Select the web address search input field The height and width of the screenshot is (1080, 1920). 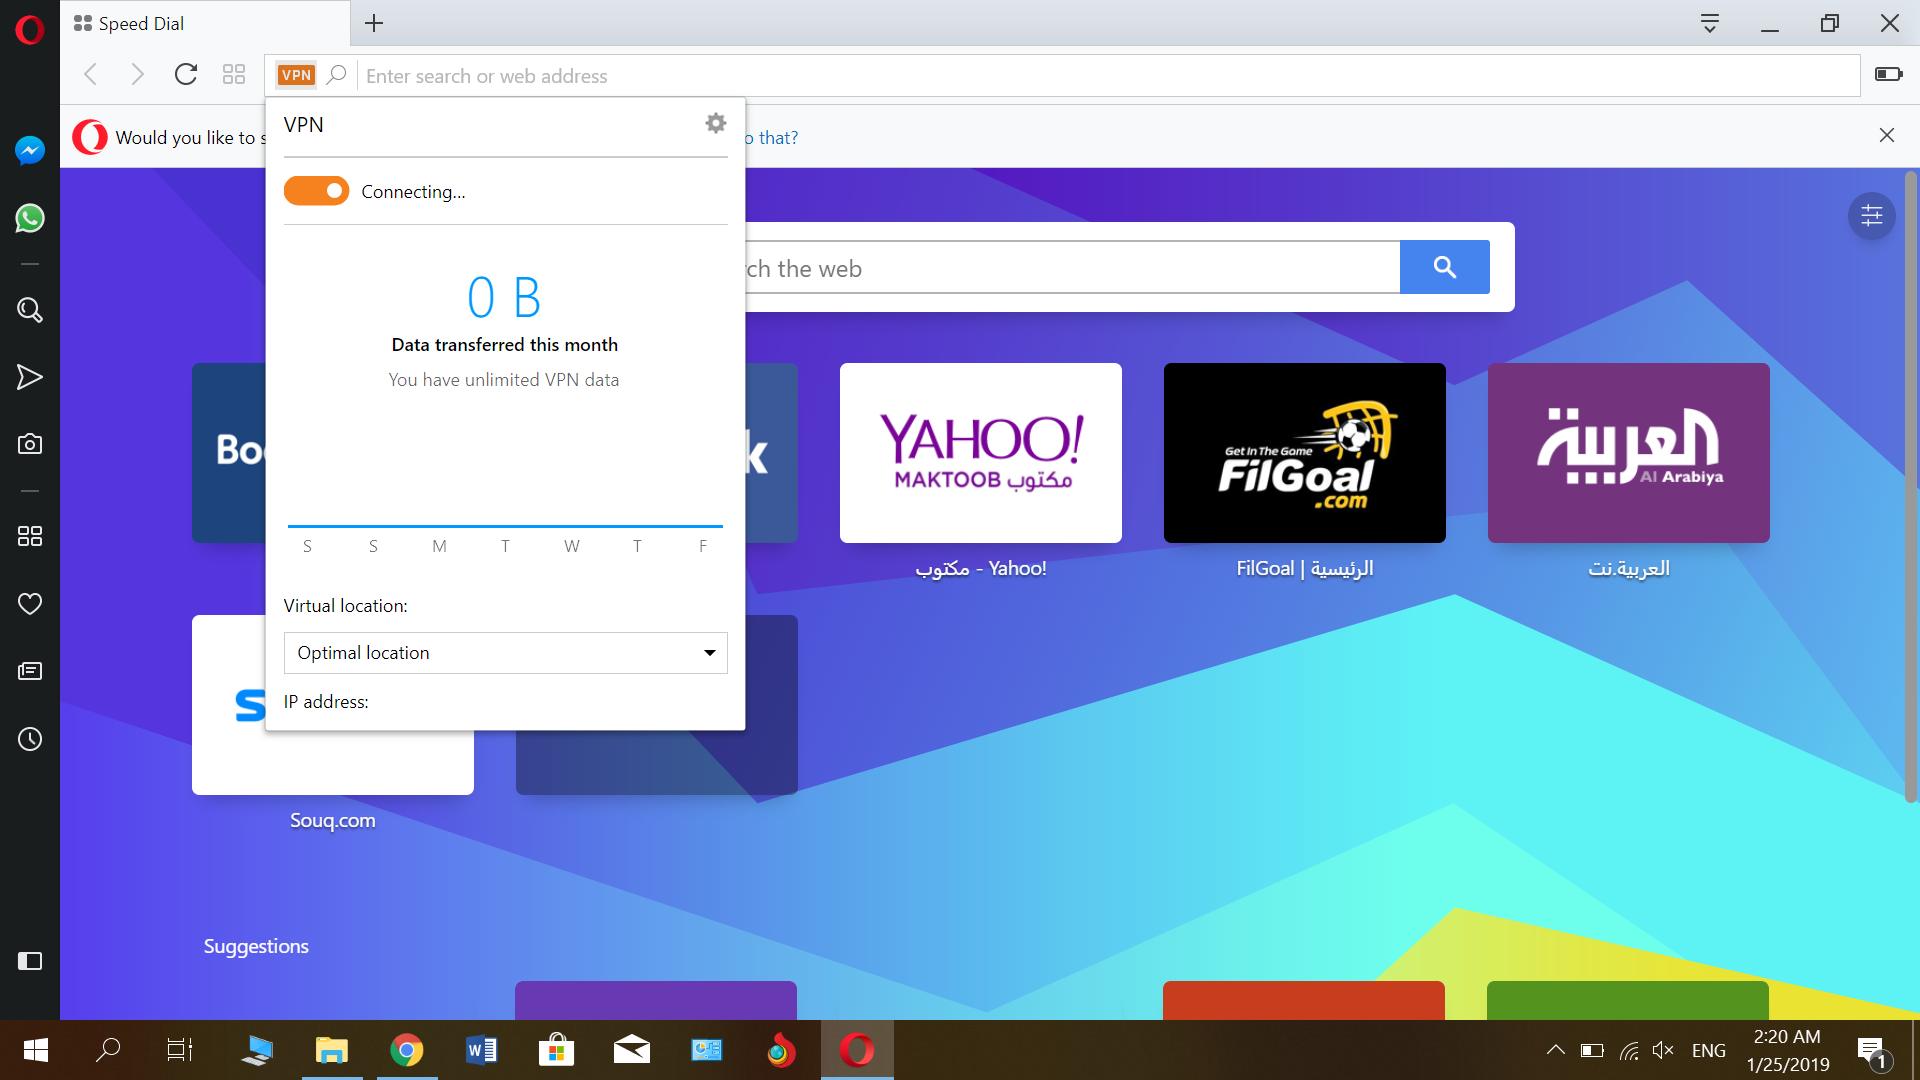[1109, 75]
